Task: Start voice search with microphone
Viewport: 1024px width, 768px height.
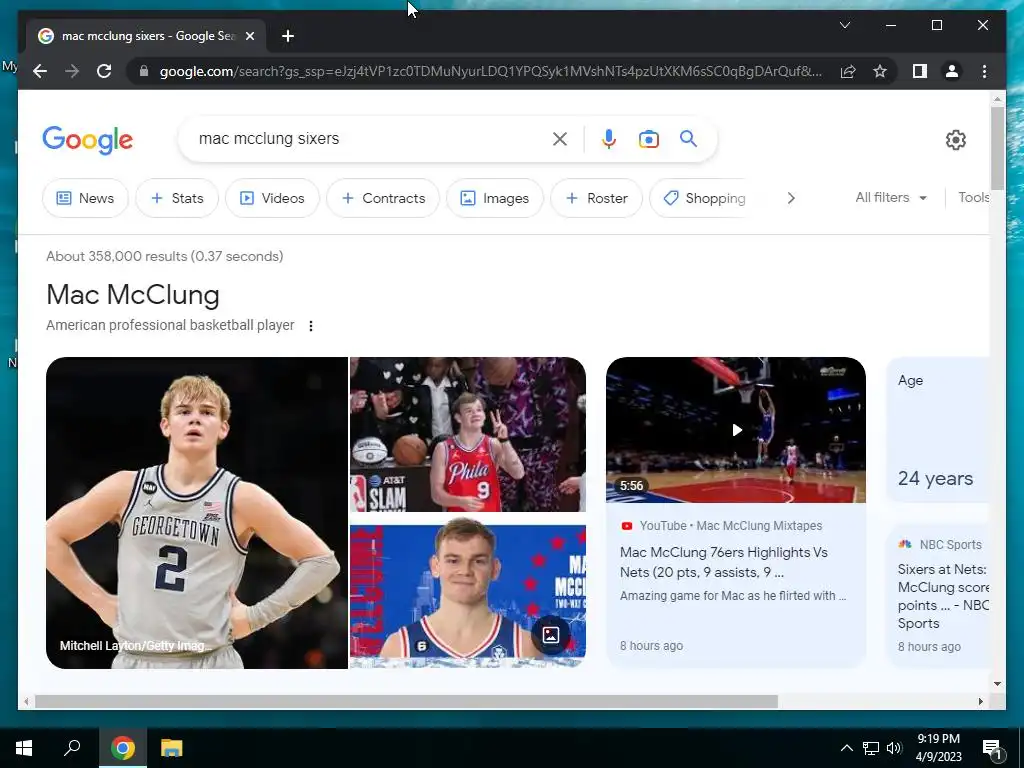Action: point(609,139)
